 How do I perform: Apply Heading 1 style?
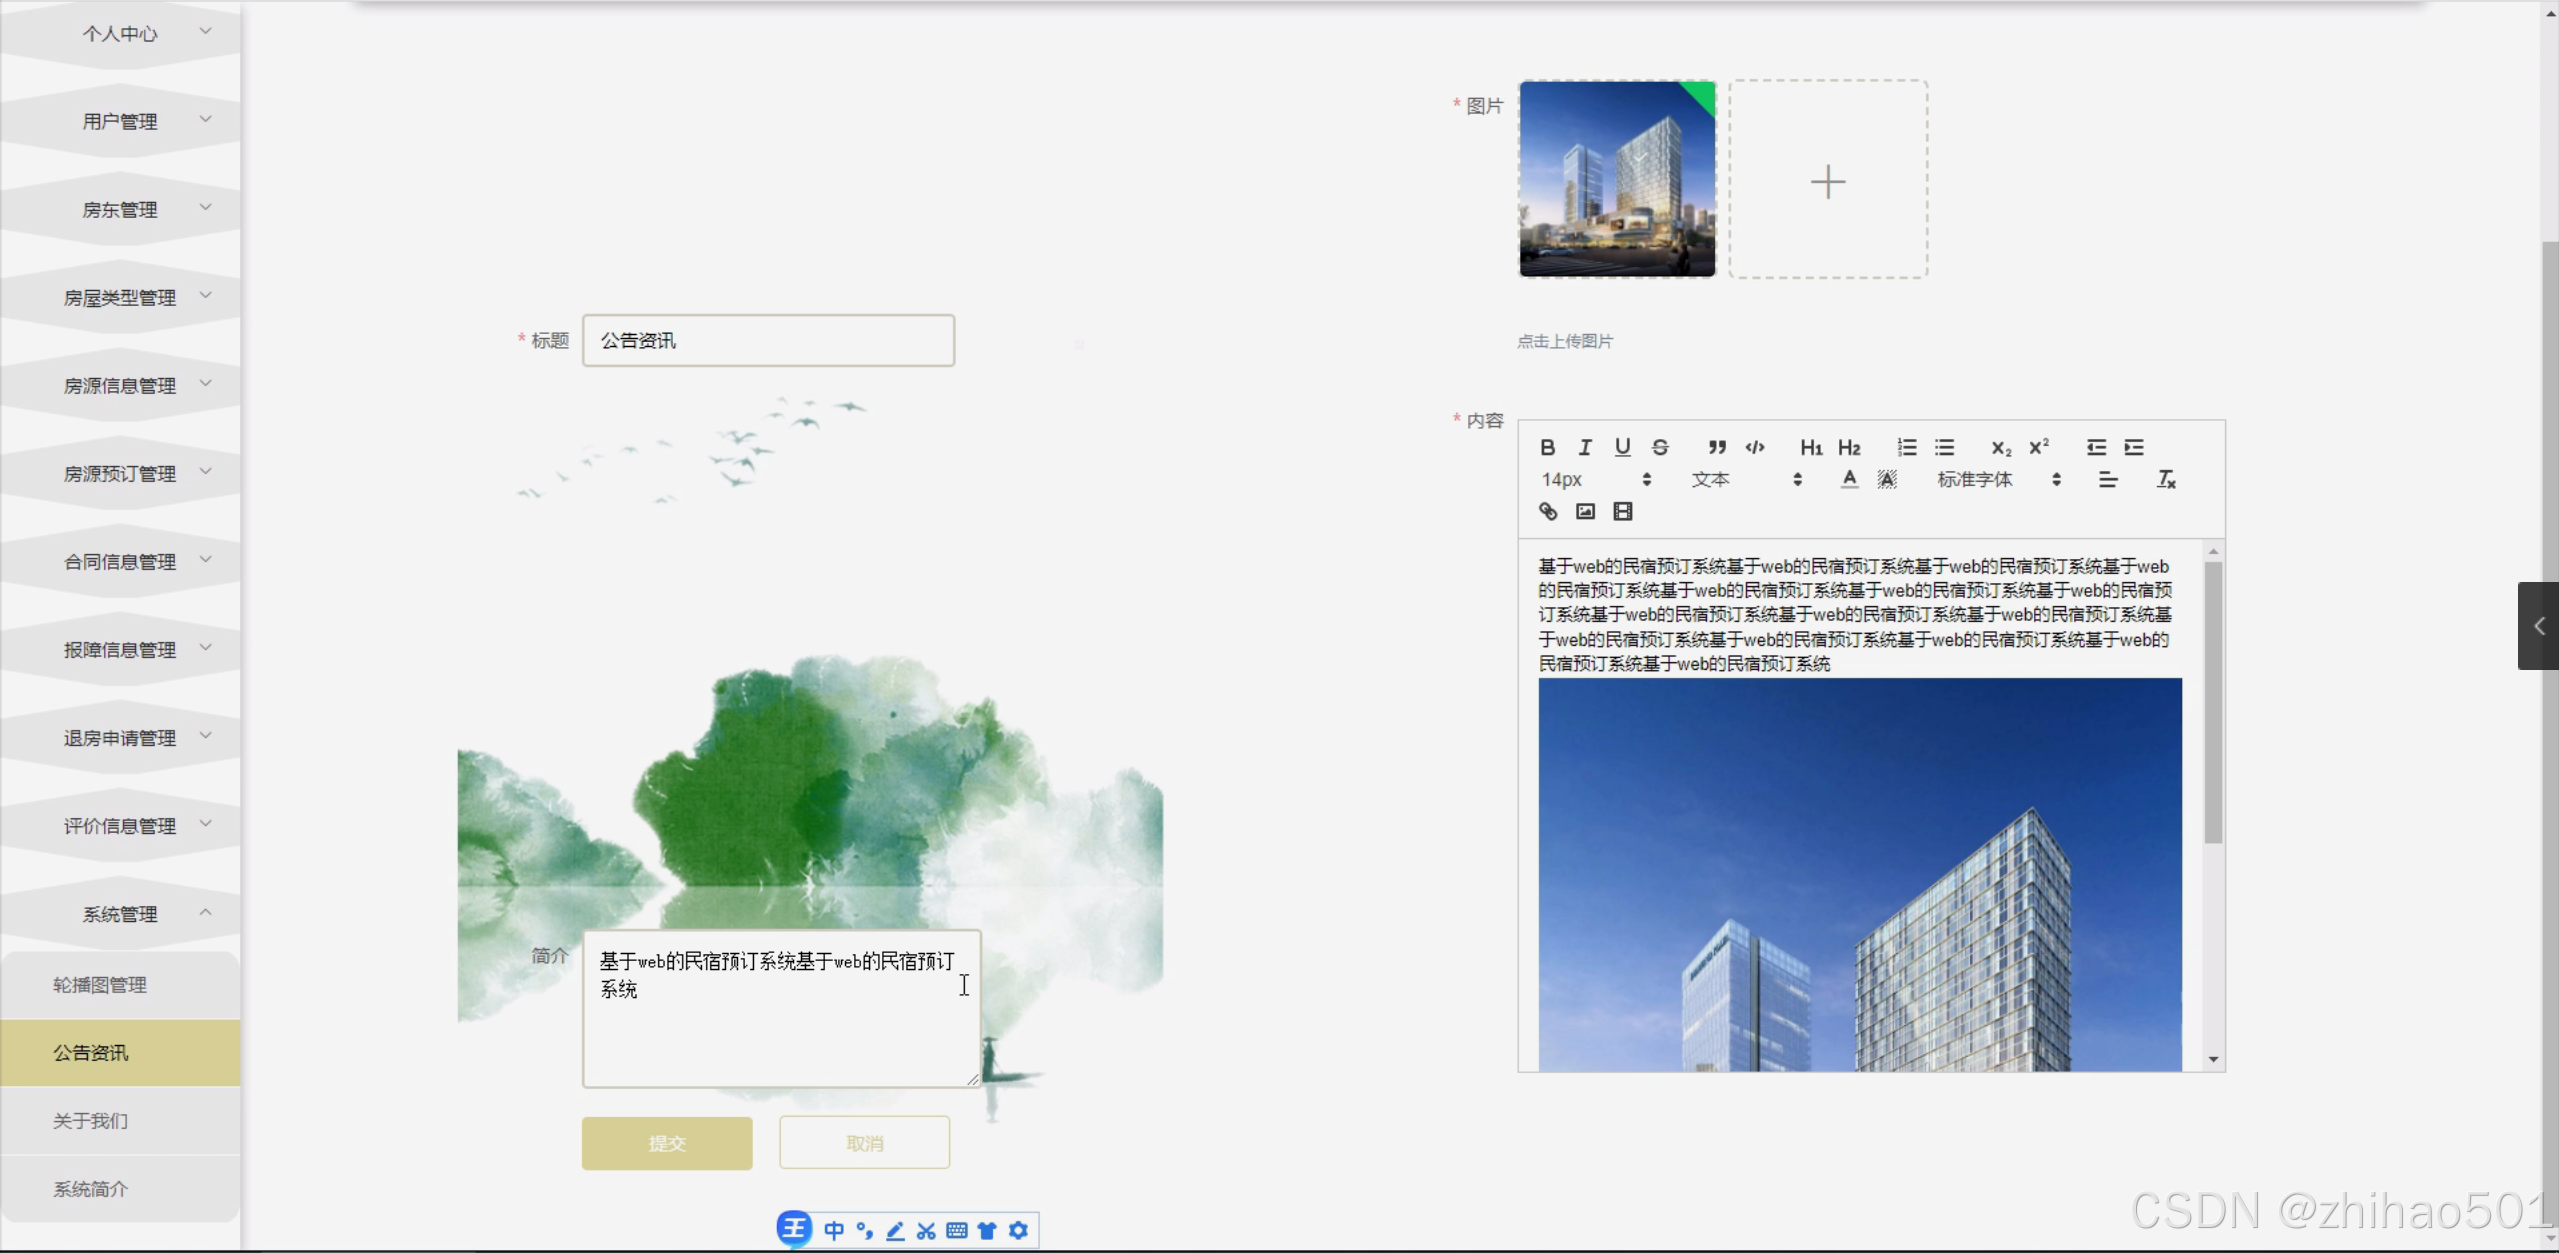(x=1810, y=447)
